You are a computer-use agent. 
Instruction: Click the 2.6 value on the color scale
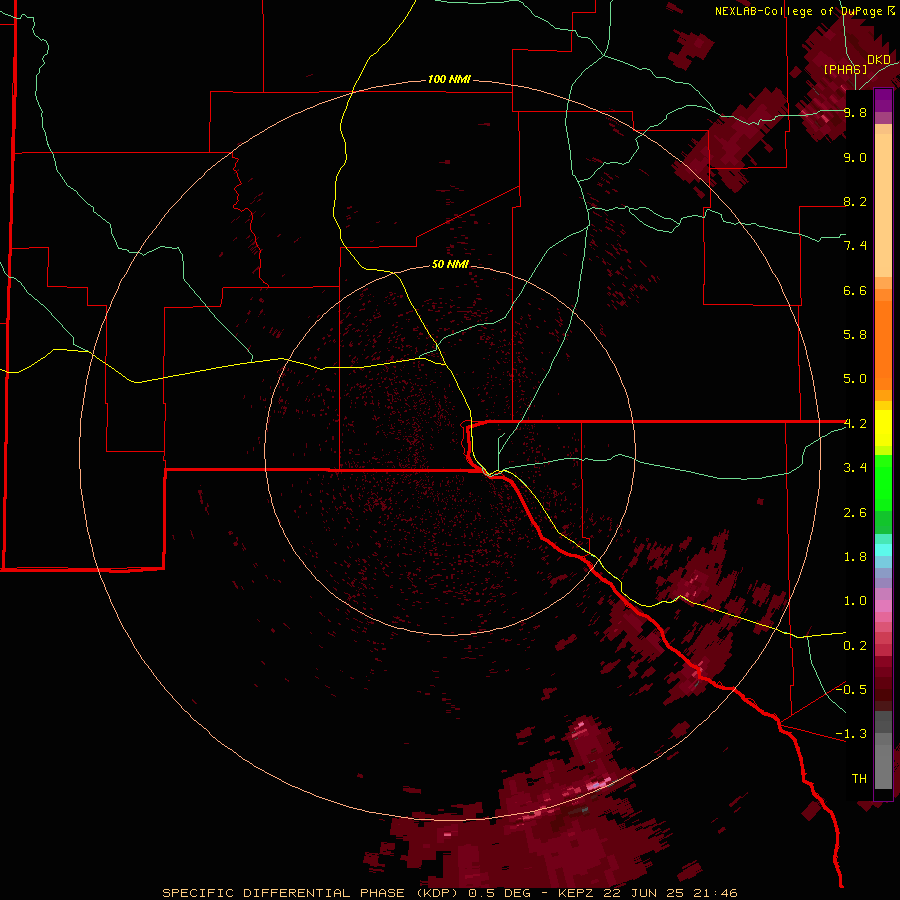855,513
